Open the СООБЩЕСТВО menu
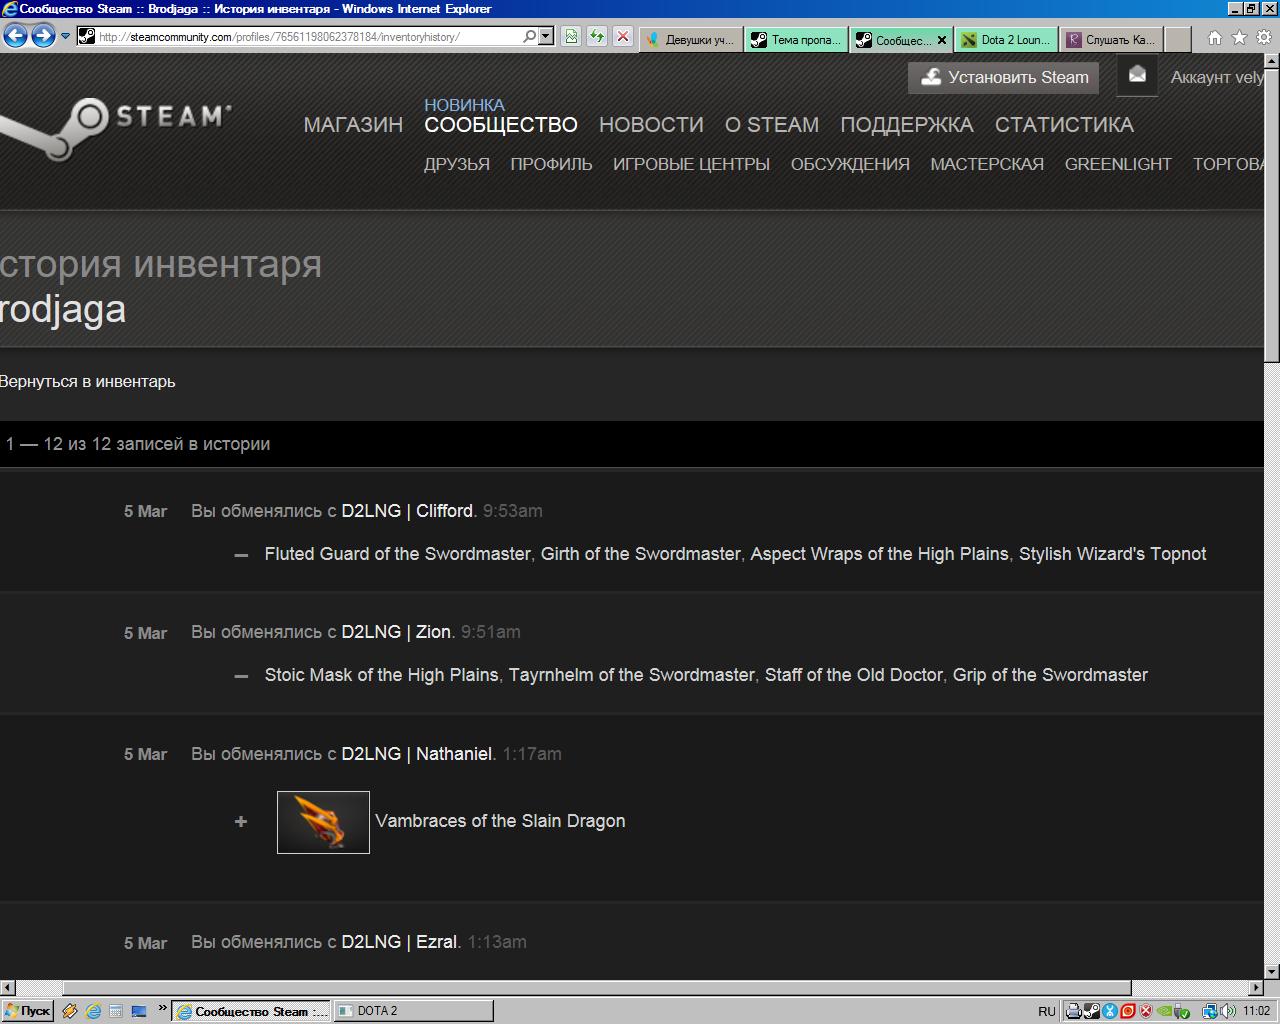Viewport: 1280px width, 1024px height. 501,125
